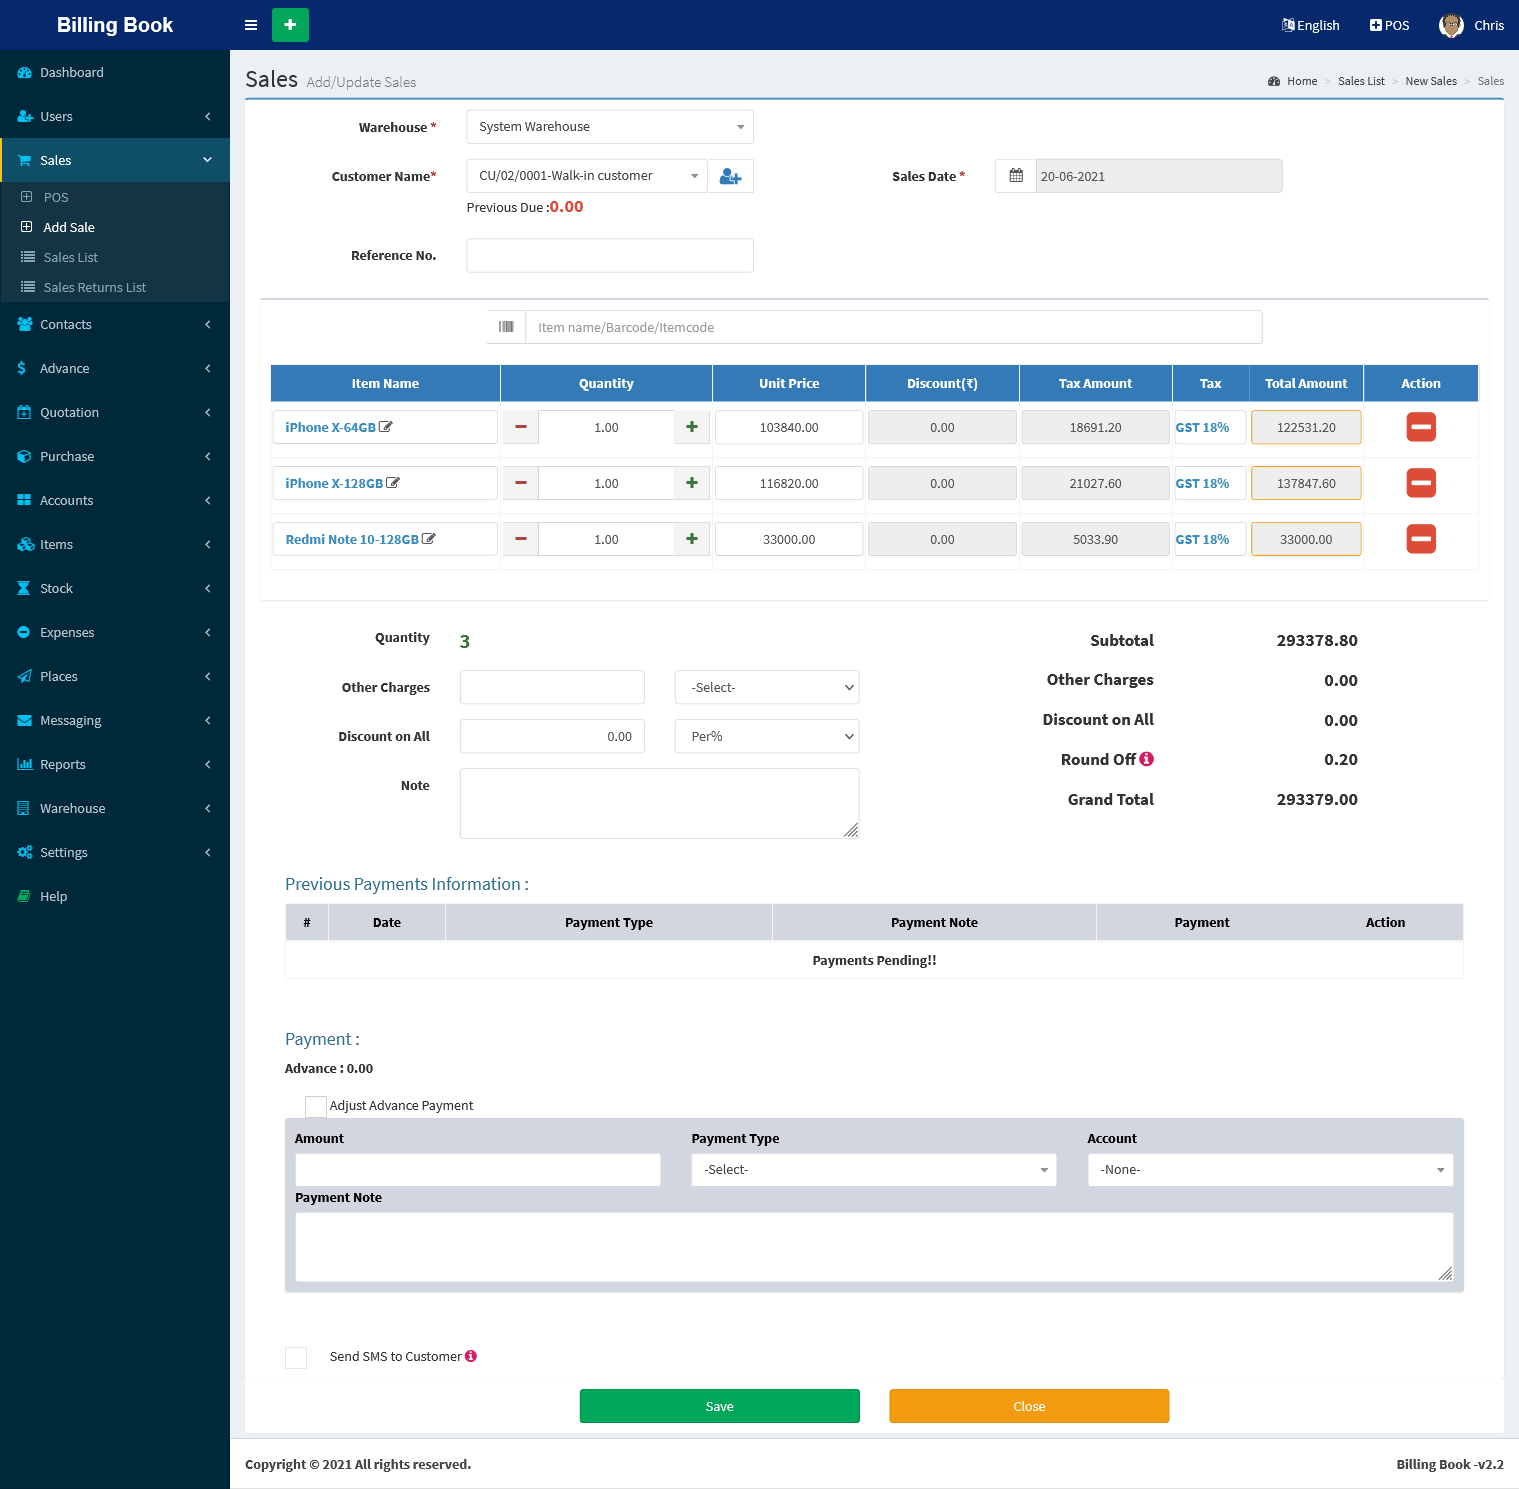The image size is (1519, 1489).
Task: Edit the iPhone X-64GB item details
Action: [386, 427]
